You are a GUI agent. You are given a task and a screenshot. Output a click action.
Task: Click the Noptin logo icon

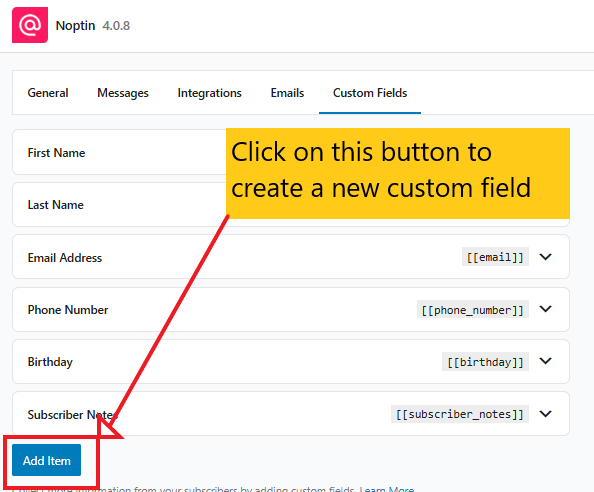pyautogui.click(x=30, y=25)
